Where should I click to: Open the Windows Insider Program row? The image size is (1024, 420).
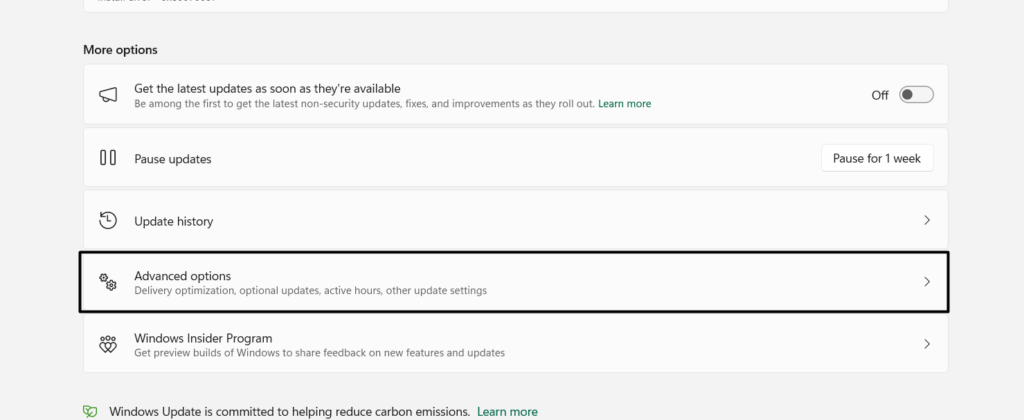pyautogui.click(x=203, y=338)
